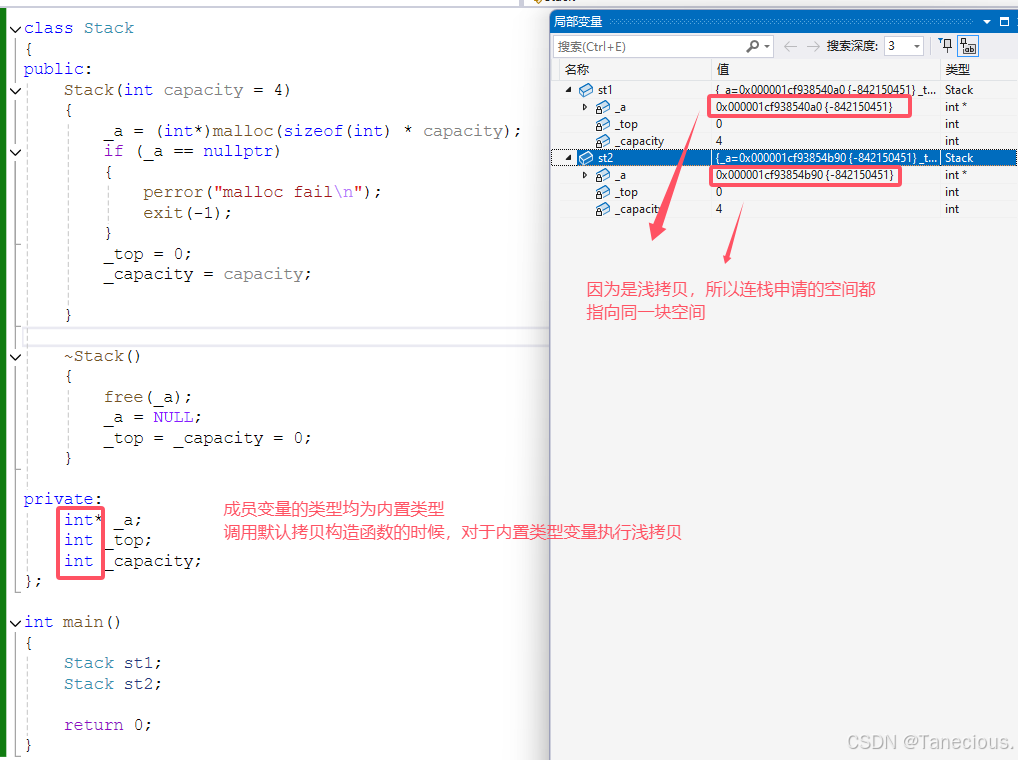Collapse the Stack constructor code block

click(16, 90)
